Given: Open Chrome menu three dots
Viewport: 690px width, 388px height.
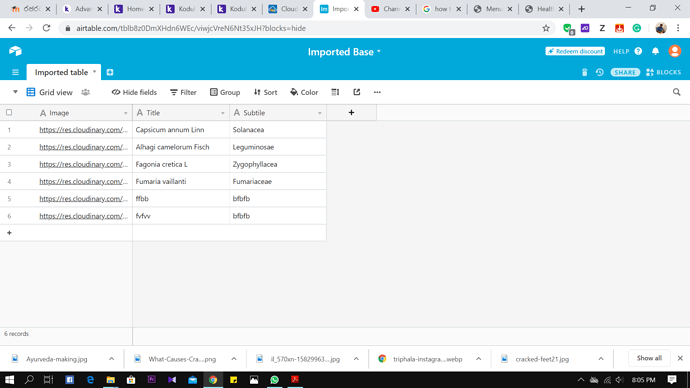Looking at the screenshot, I should [678, 28].
